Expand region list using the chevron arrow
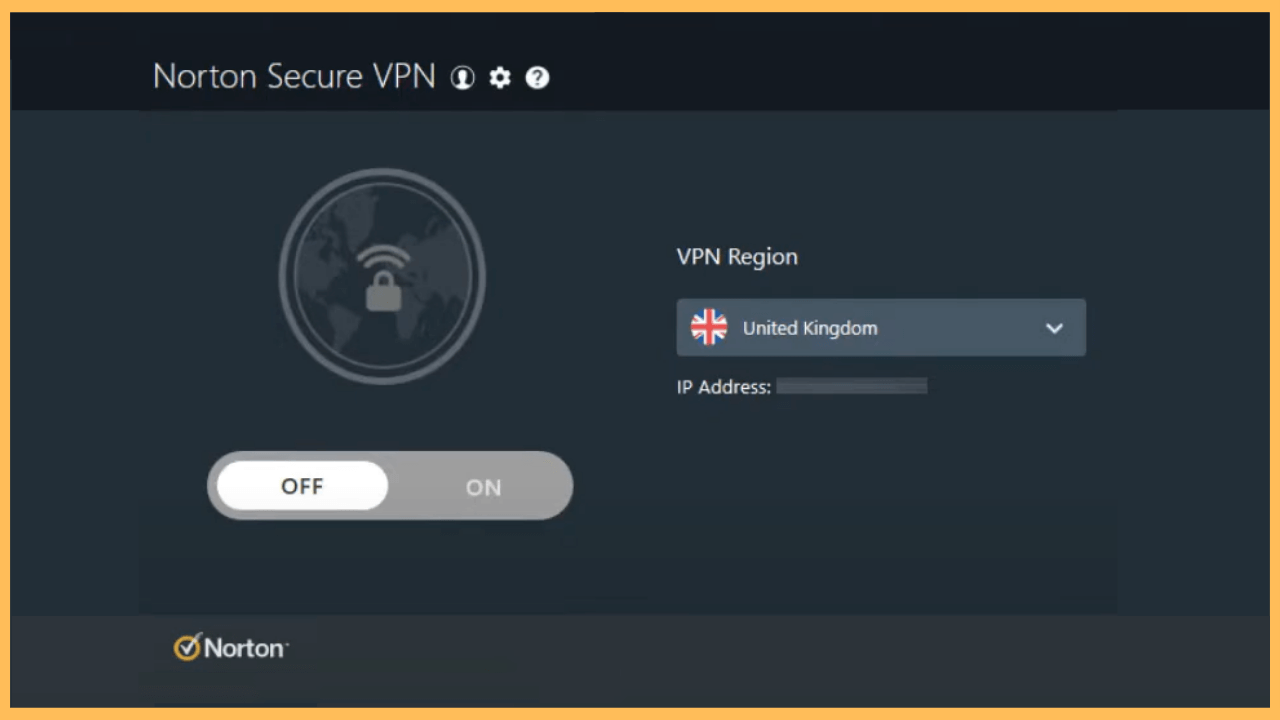This screenshot has height=720, width=1280. pos(1054,328)
